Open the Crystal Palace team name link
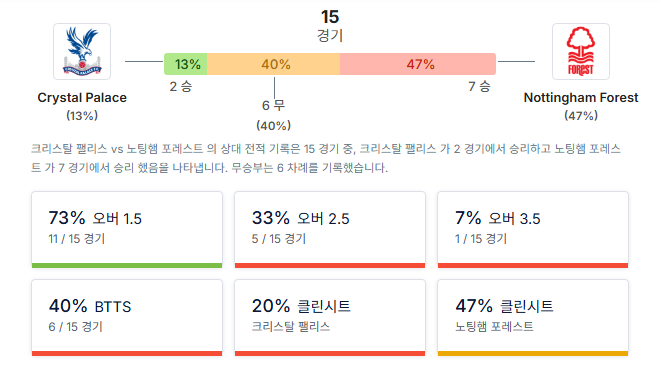The image size is (661, 367). [82, 98]
